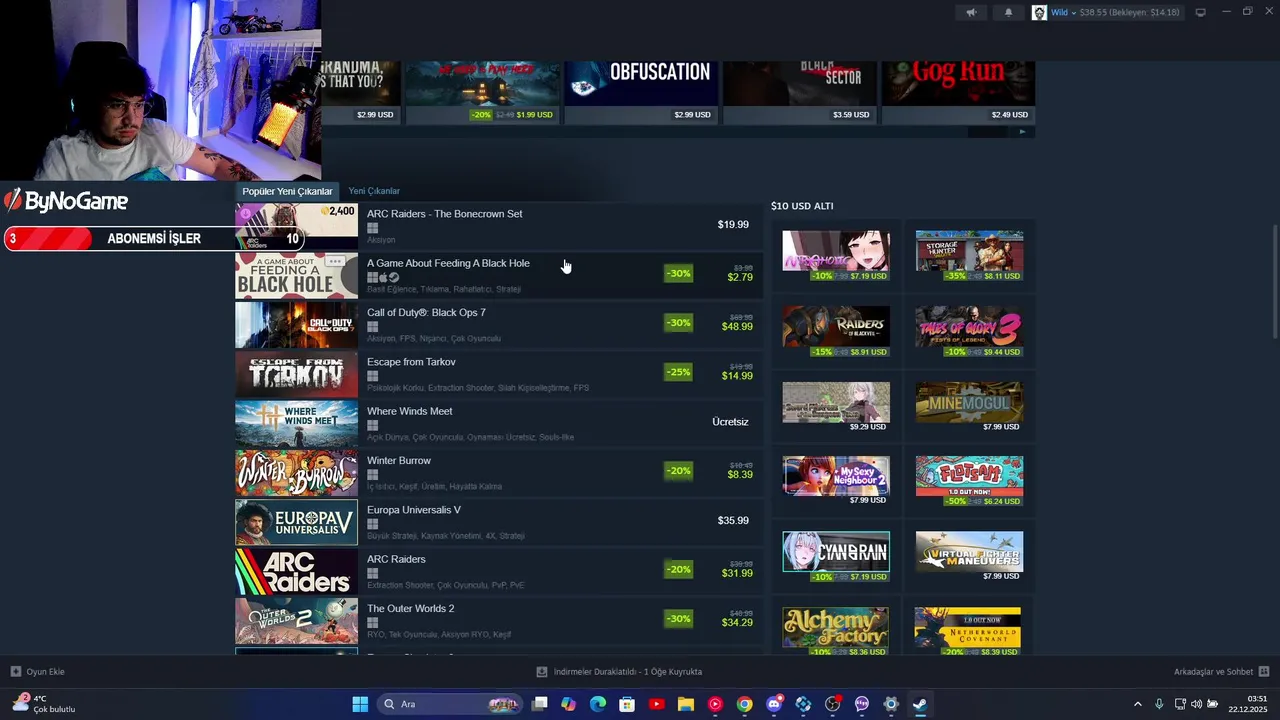Click the Ücretsiz label for Where Winds Meet

tap(730, 422)
